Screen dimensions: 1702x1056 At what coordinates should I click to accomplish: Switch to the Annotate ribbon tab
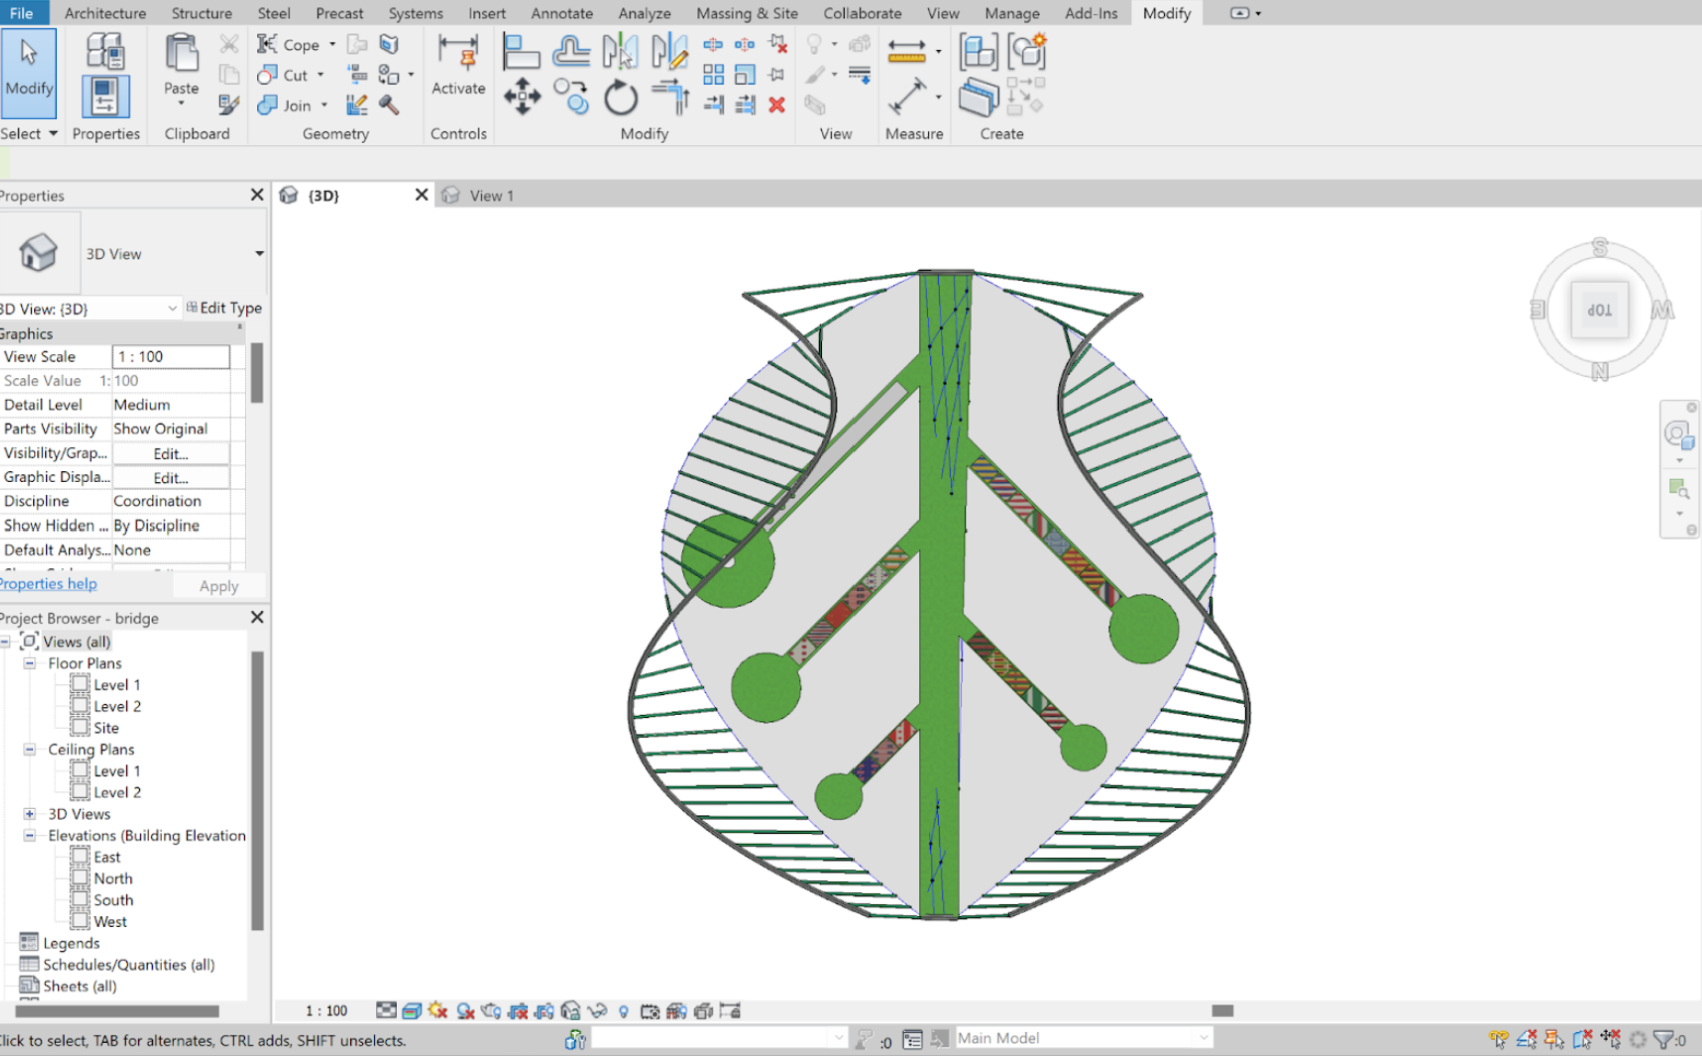[562, 13]
